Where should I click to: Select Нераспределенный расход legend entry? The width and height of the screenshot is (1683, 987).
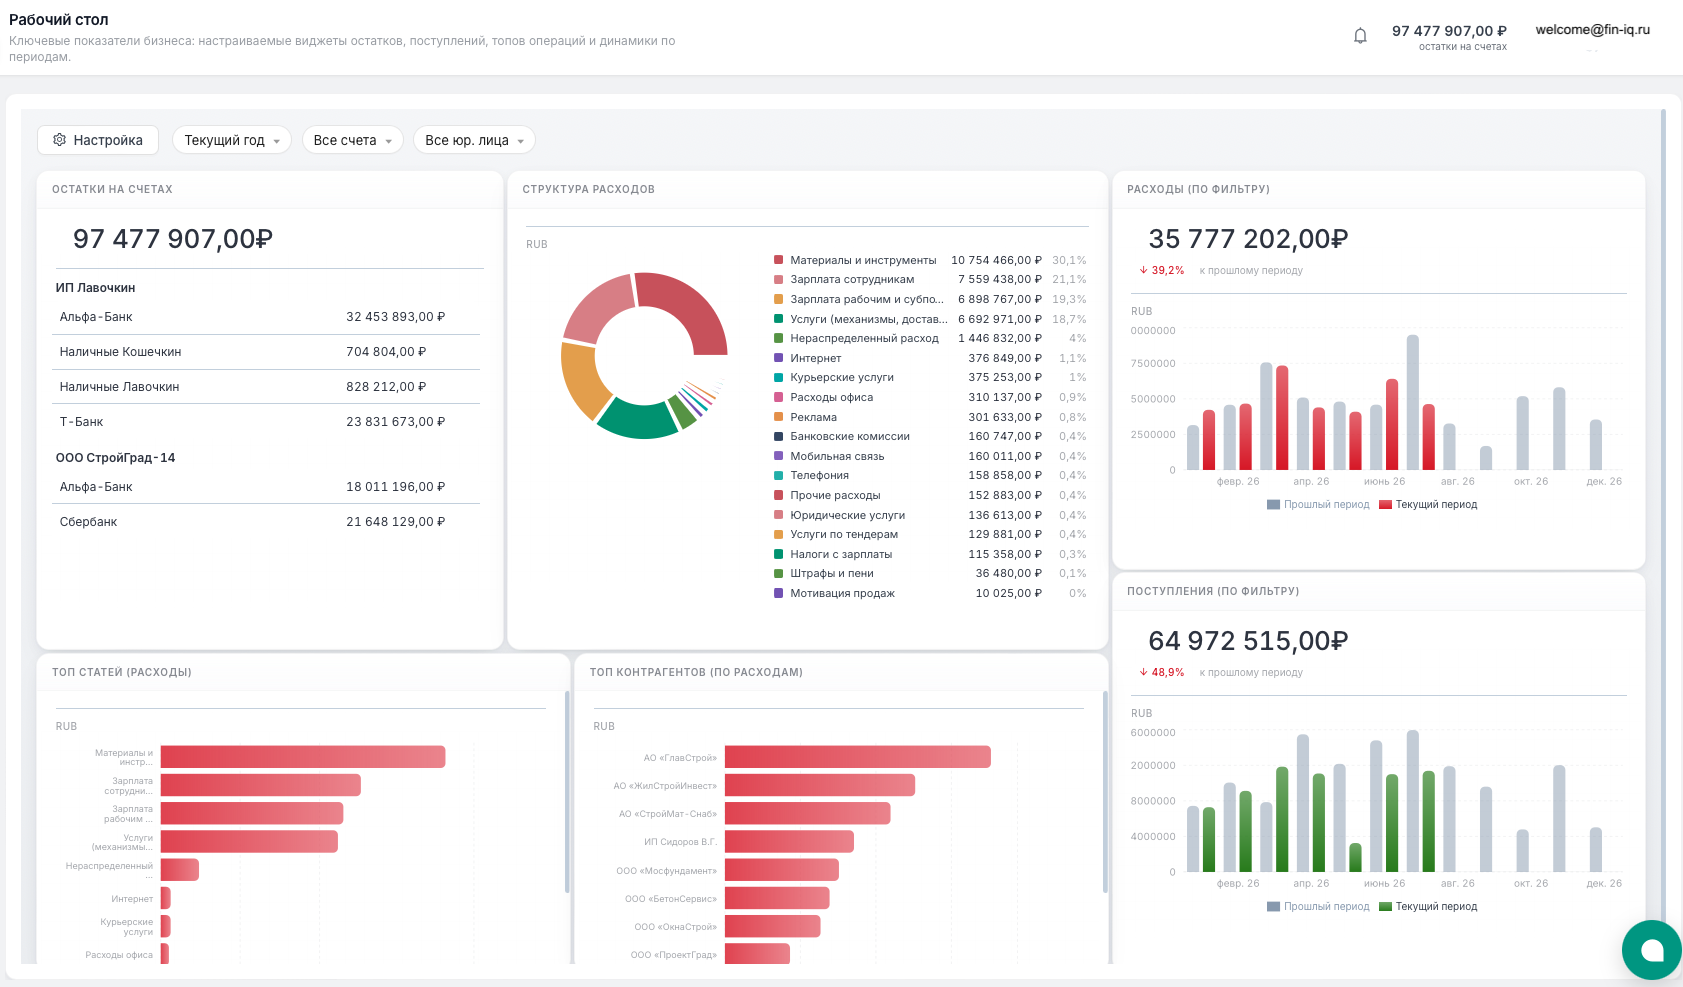[x=930, y=339]
